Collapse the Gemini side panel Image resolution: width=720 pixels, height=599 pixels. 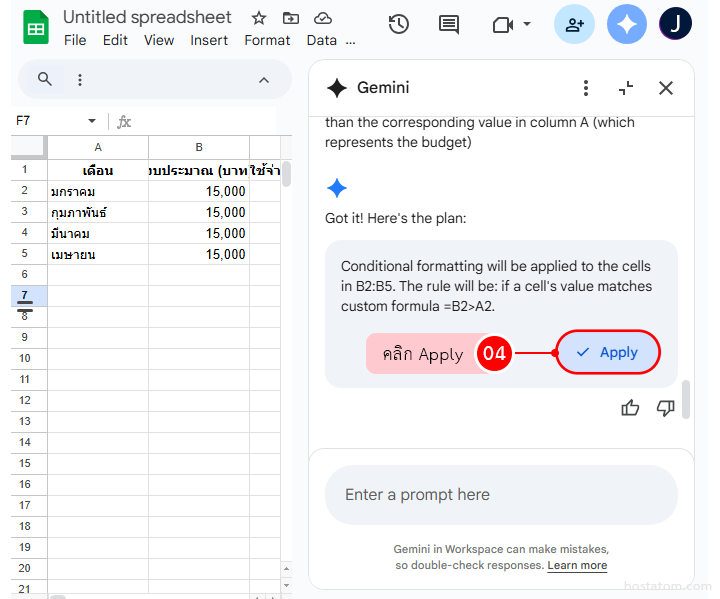[x=626, y=88]
